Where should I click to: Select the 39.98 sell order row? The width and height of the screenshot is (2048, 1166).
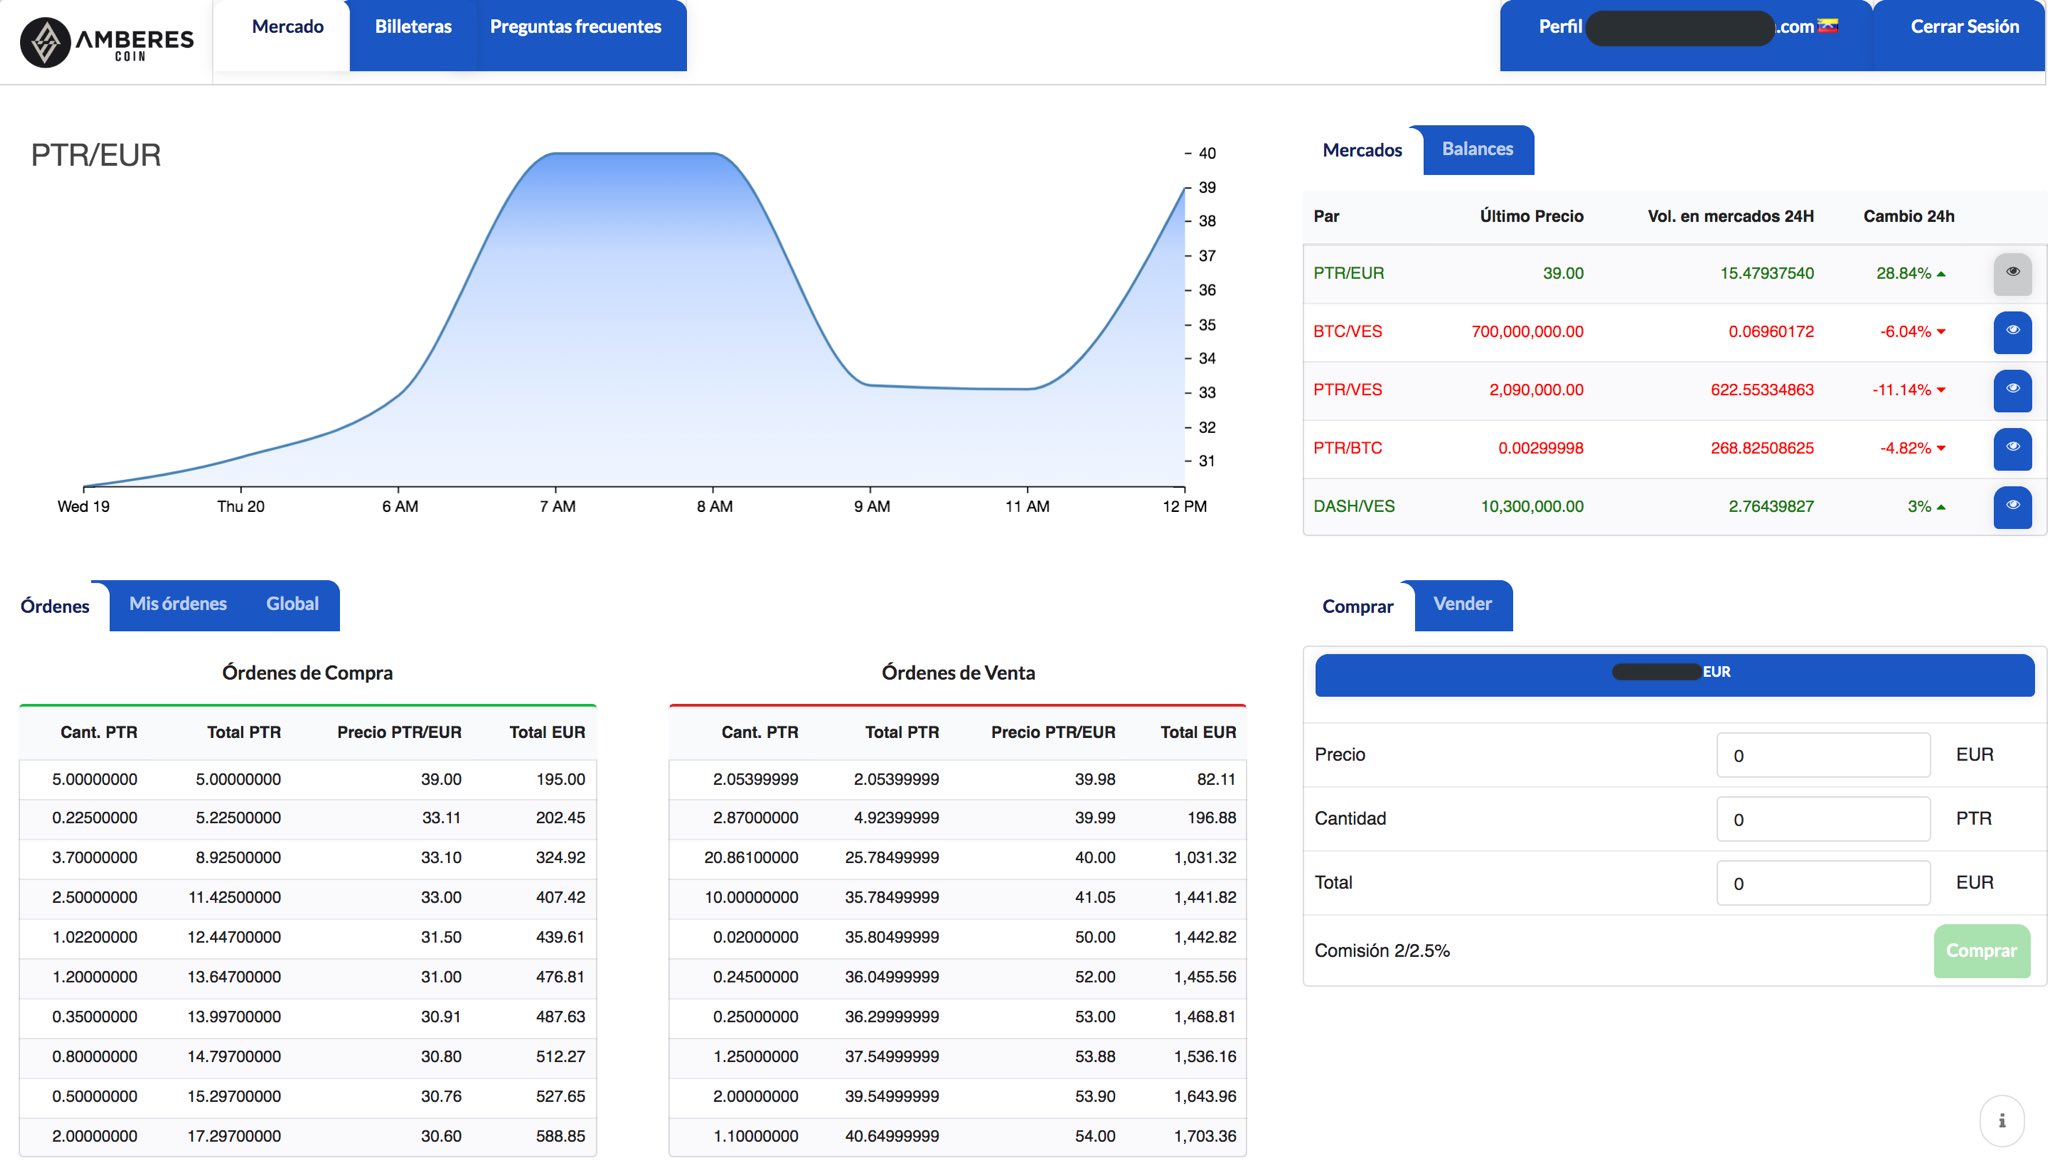pos(958,779)
